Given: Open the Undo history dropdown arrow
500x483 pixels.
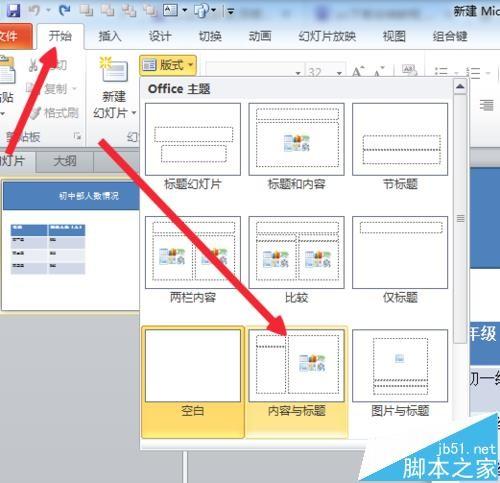Looking at the screenshot, I should coord(49,10).
